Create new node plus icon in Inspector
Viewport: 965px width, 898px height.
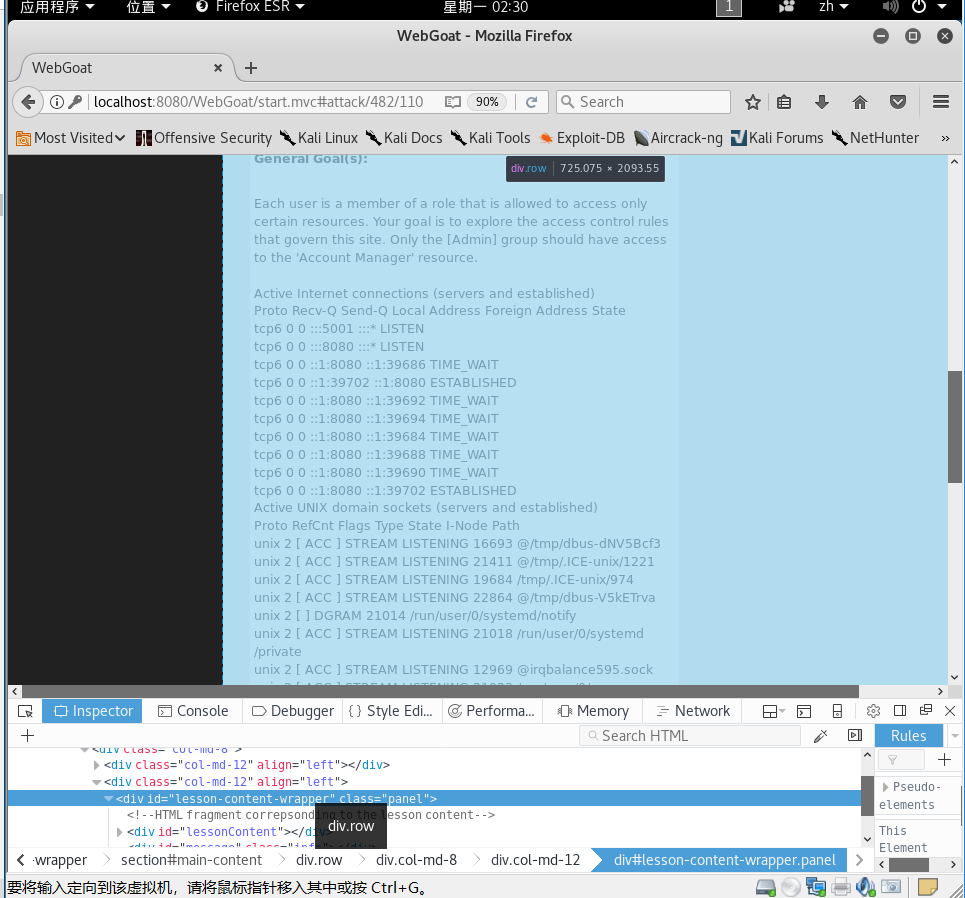pos(27,736)
